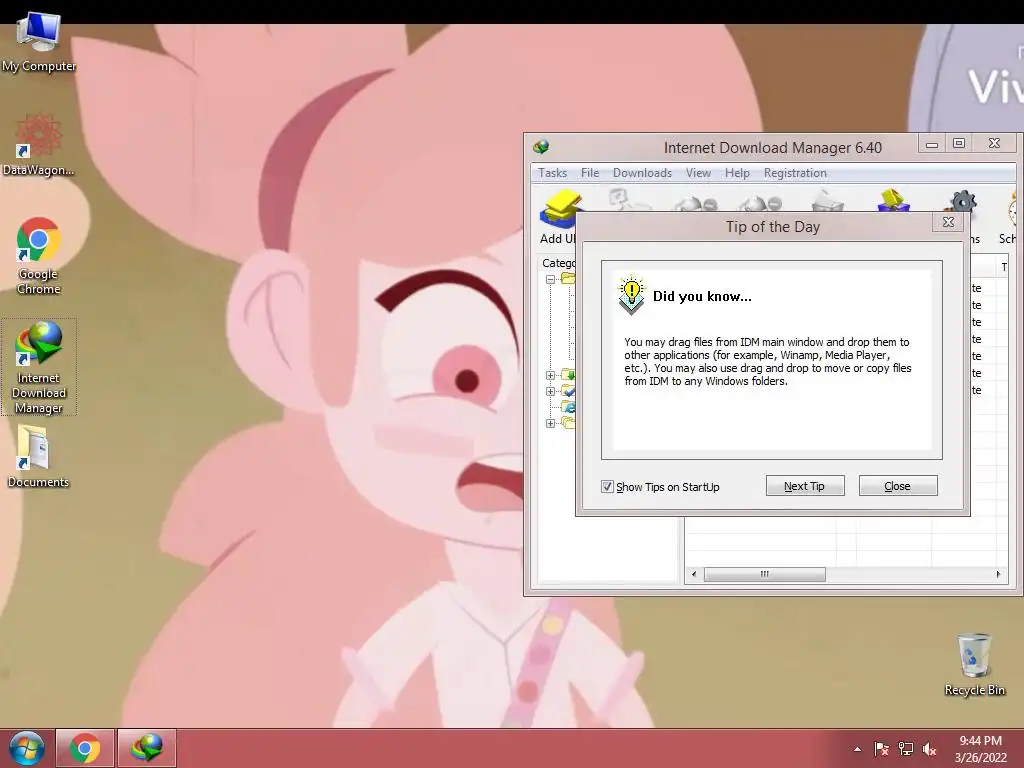Click the Windows Start orb
1024x768 pixels.
click(x=26, y=748)
